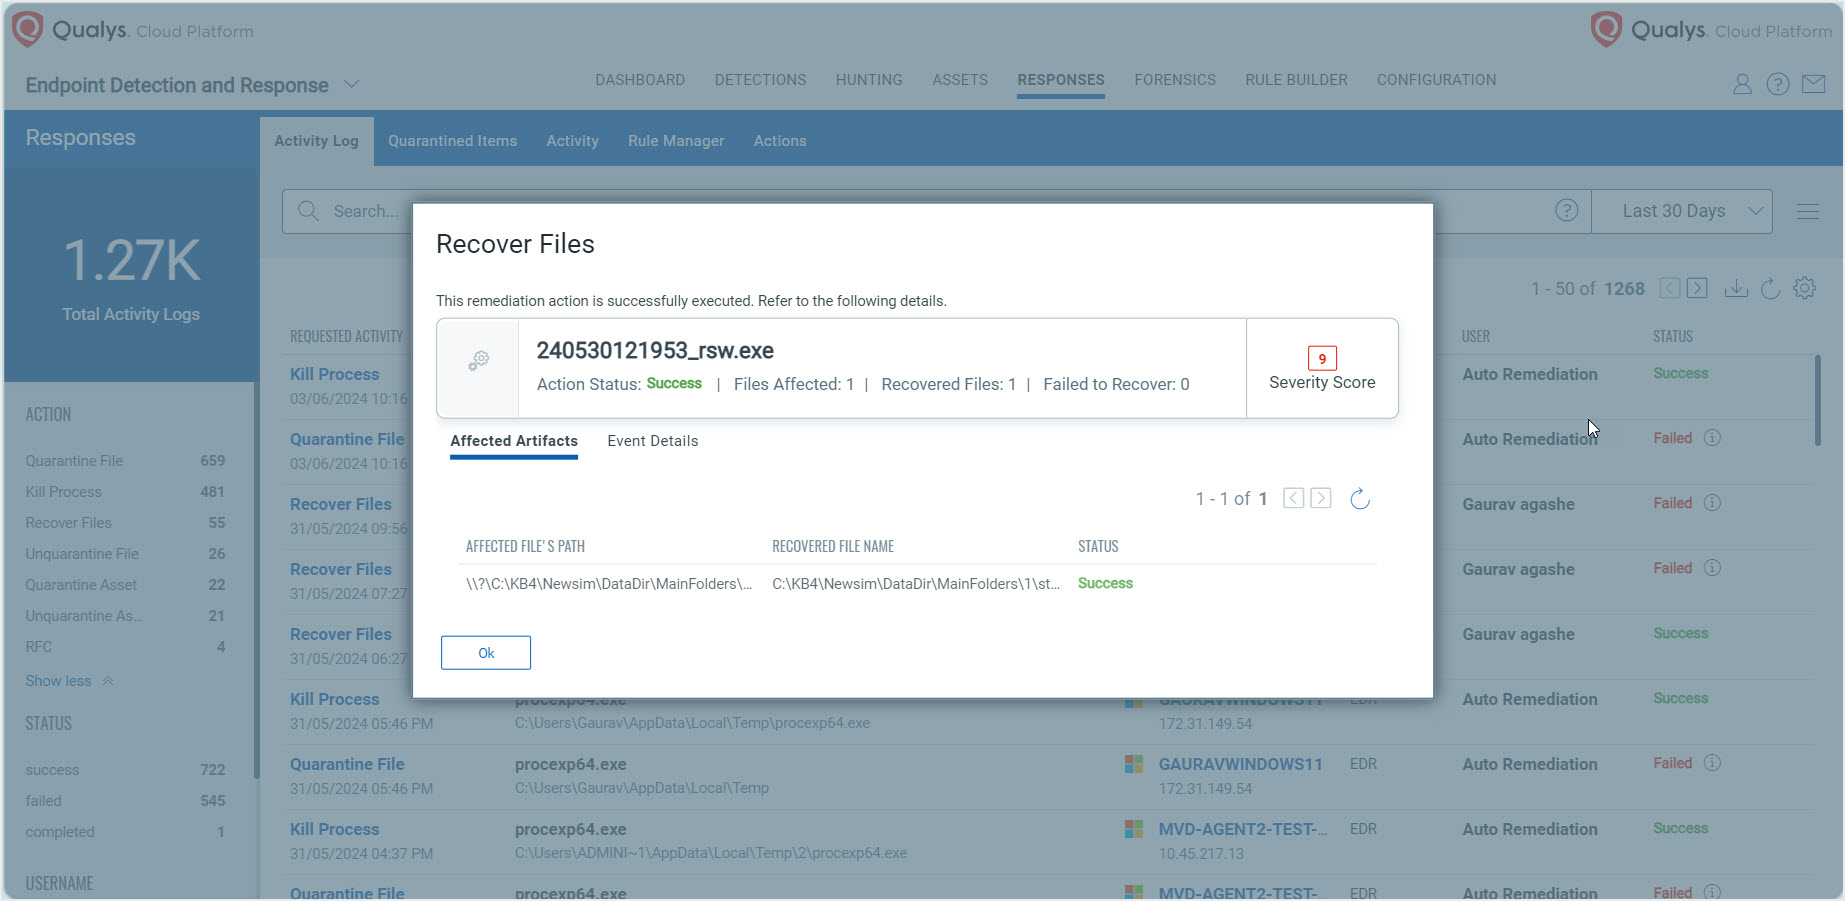Refresh the activity log list

1770,289
